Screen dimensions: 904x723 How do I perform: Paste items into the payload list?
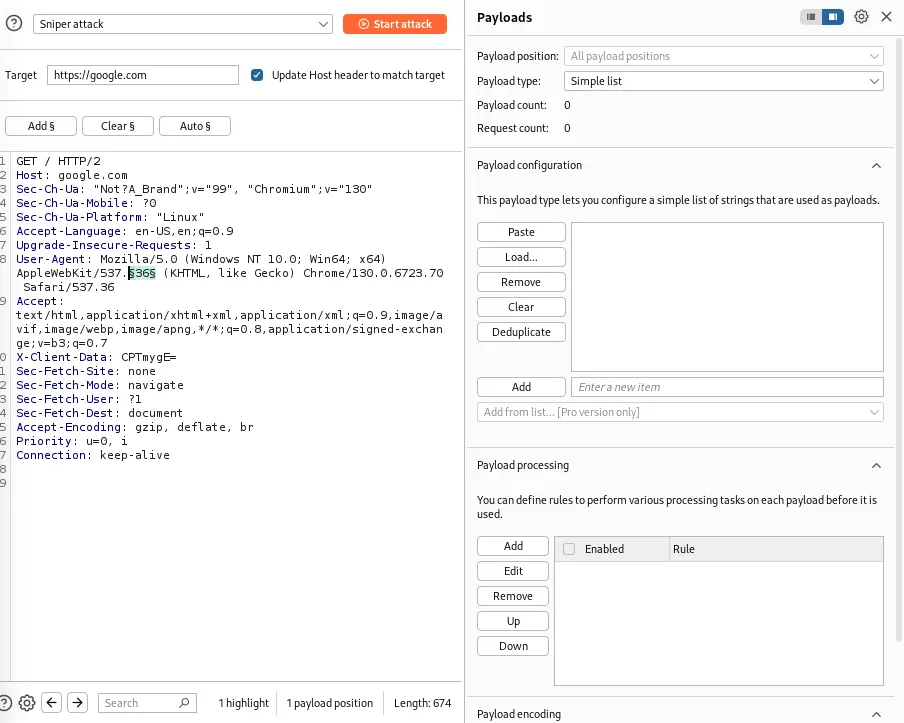(x=521, y=232)
